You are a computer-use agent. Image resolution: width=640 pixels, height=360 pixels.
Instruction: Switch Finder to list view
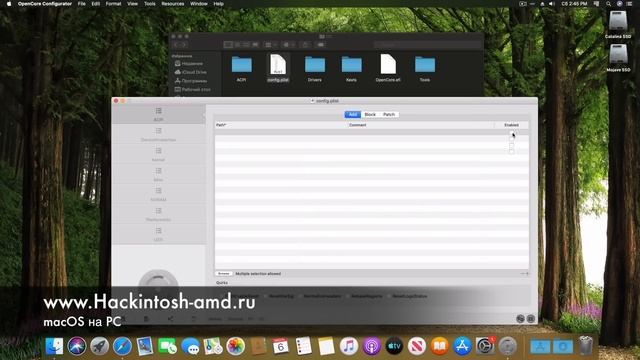(x=238, y=44)
